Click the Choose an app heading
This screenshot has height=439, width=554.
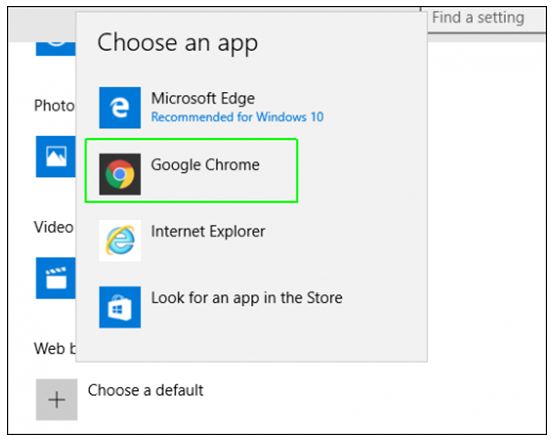point(177,43)
